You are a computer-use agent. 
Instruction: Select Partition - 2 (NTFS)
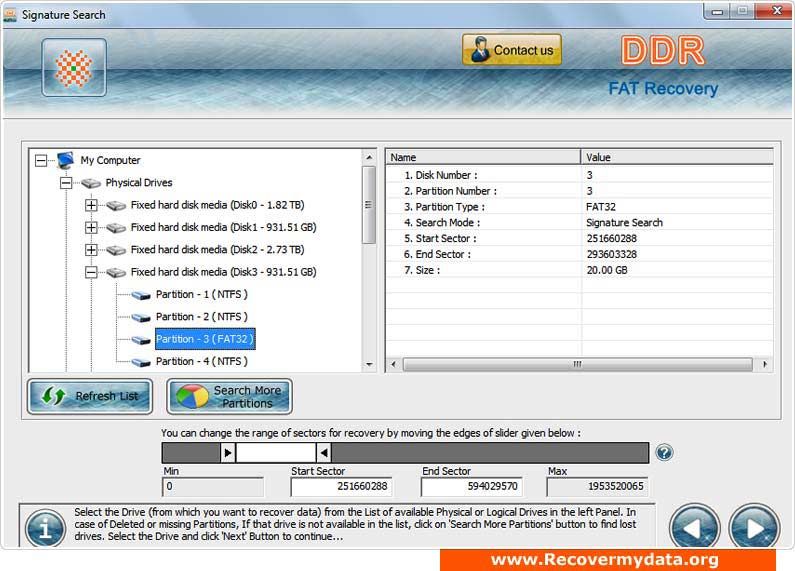click(202, 316)
